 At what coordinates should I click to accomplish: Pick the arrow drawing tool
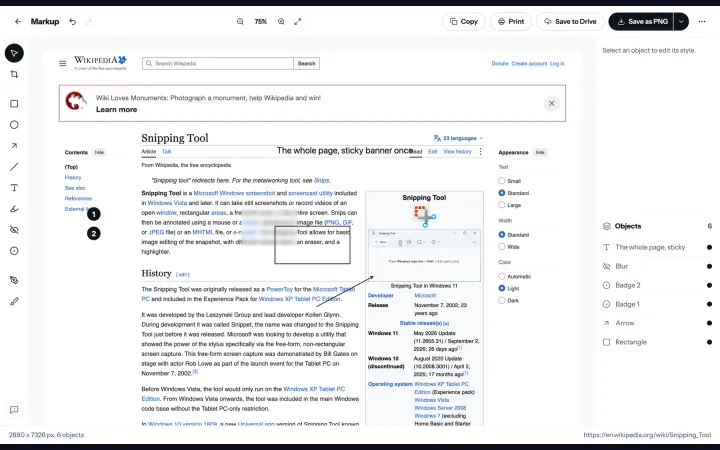point(14,146)
